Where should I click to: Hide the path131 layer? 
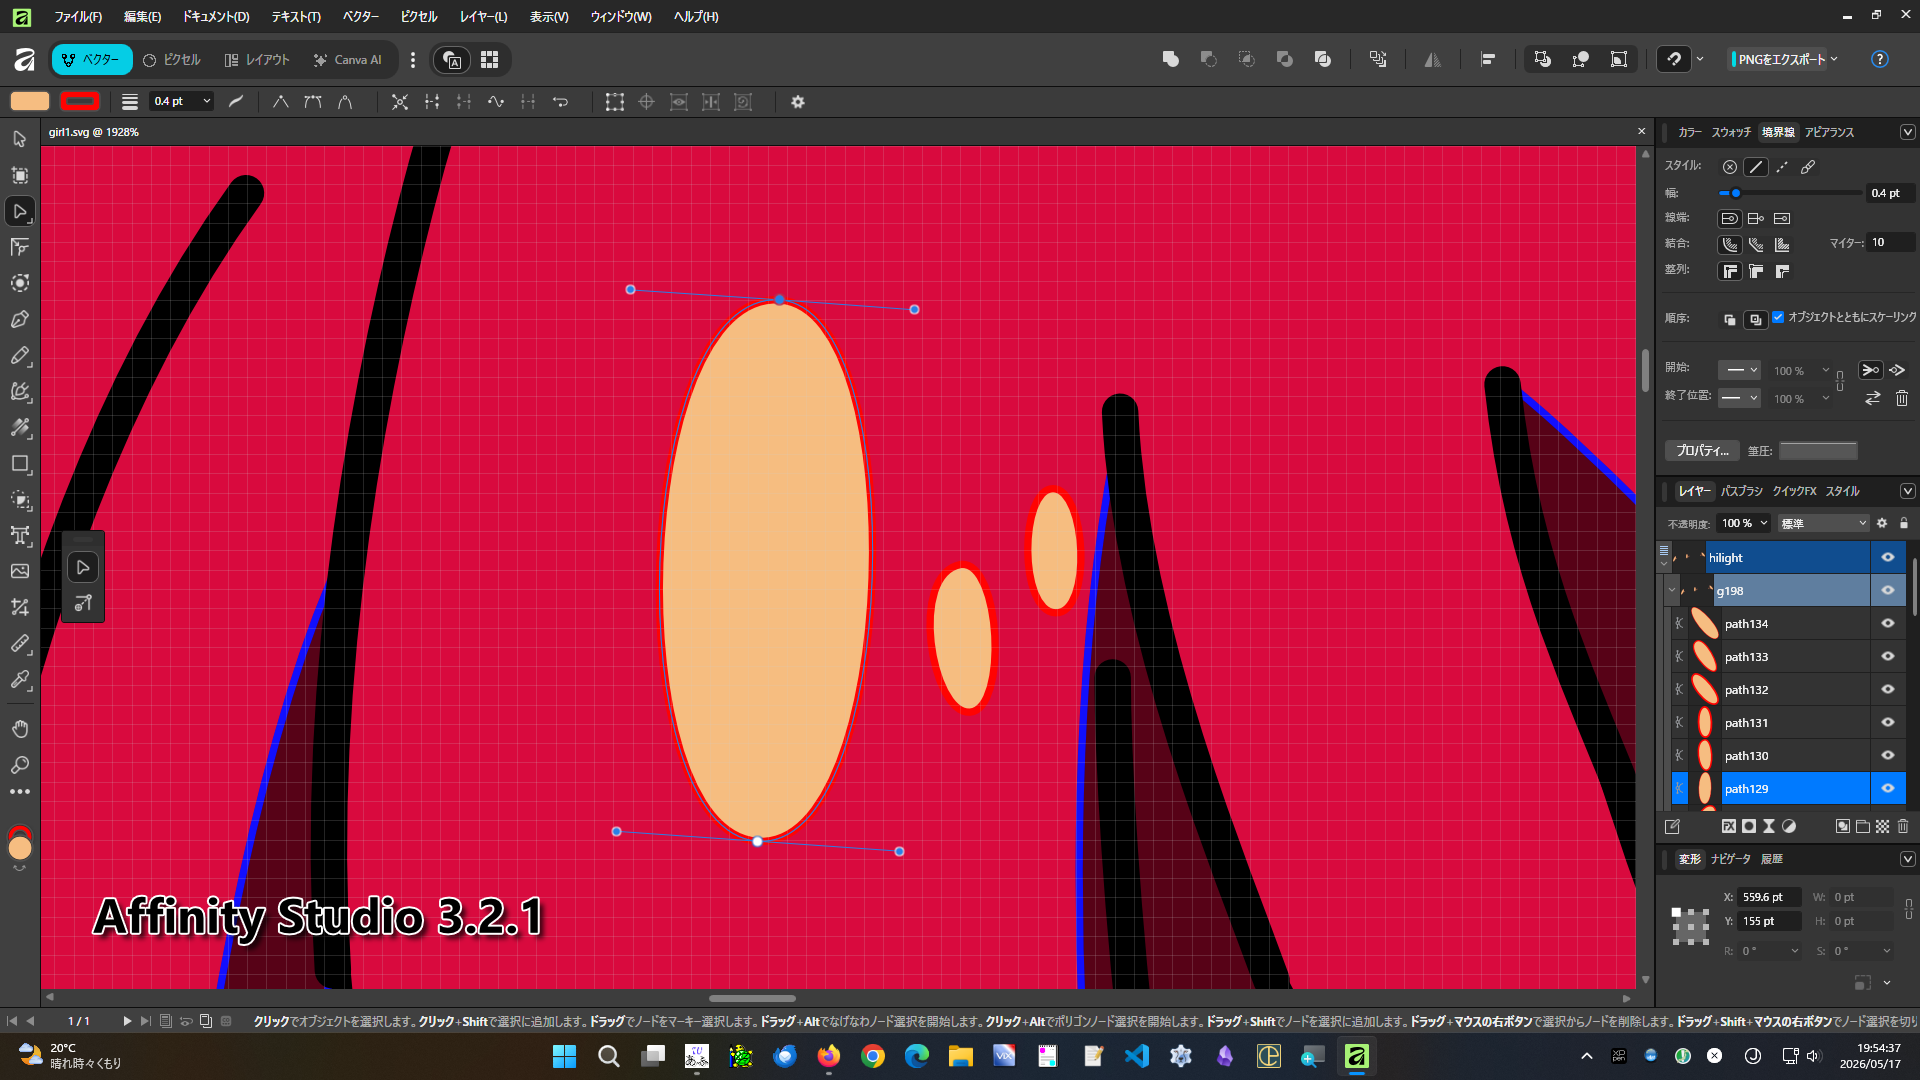click(1888, 723)
